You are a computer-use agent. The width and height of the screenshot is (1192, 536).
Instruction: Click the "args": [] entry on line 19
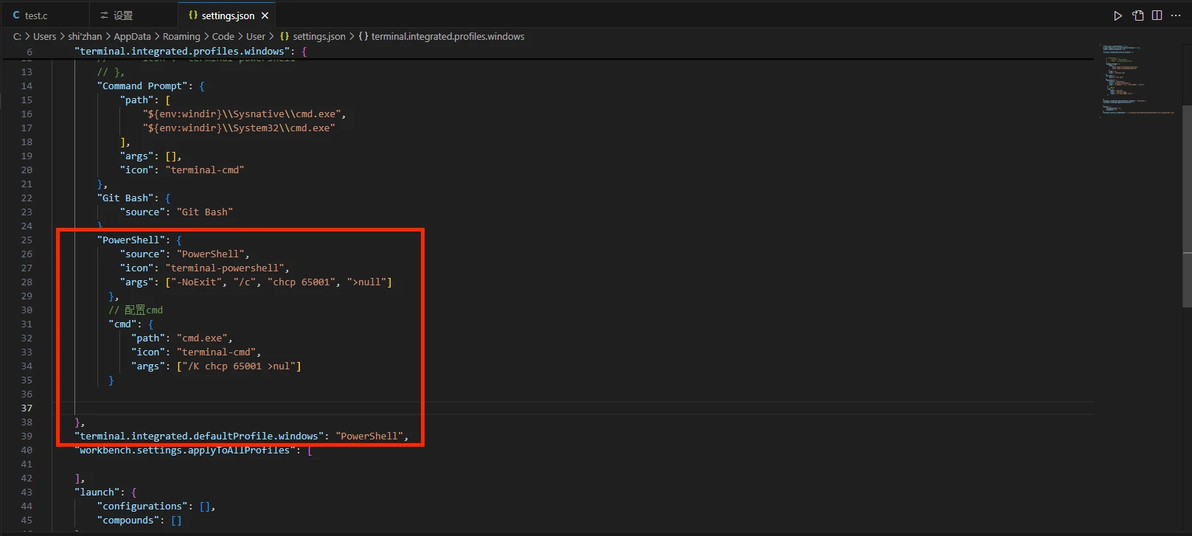[149, 156]
